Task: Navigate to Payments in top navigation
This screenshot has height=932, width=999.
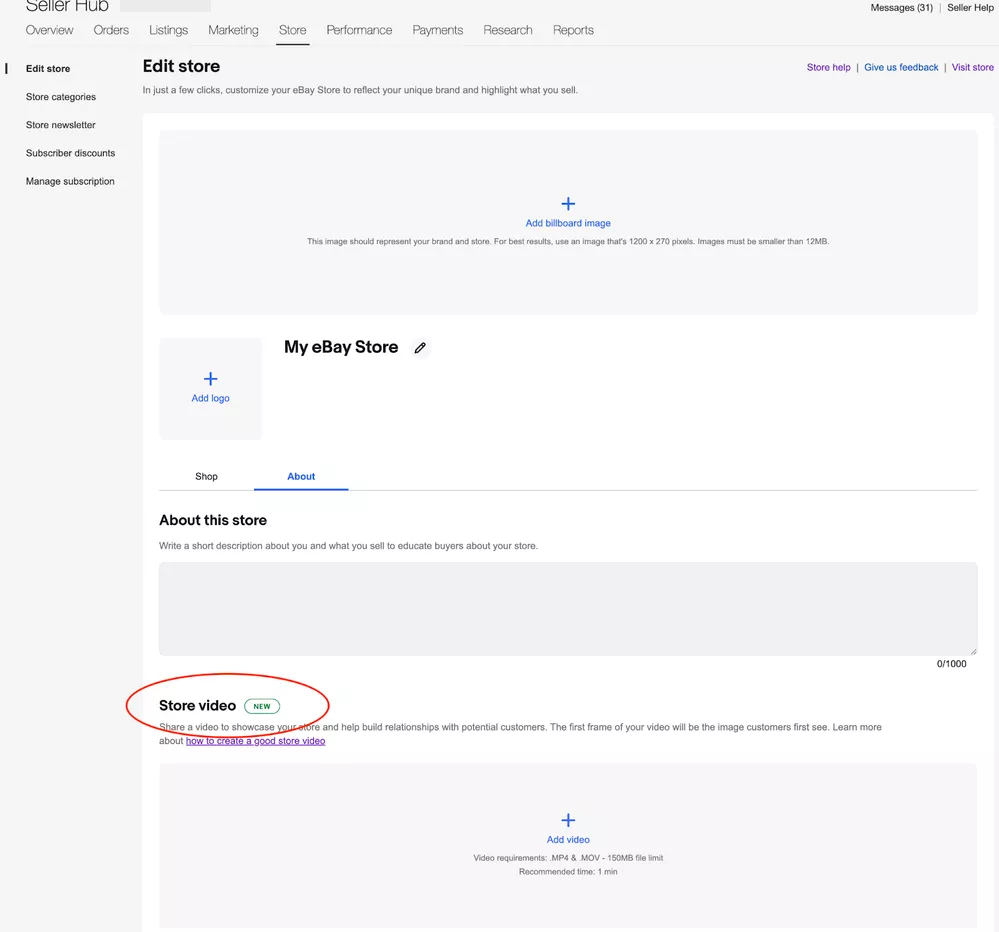Action: point(437,30)
